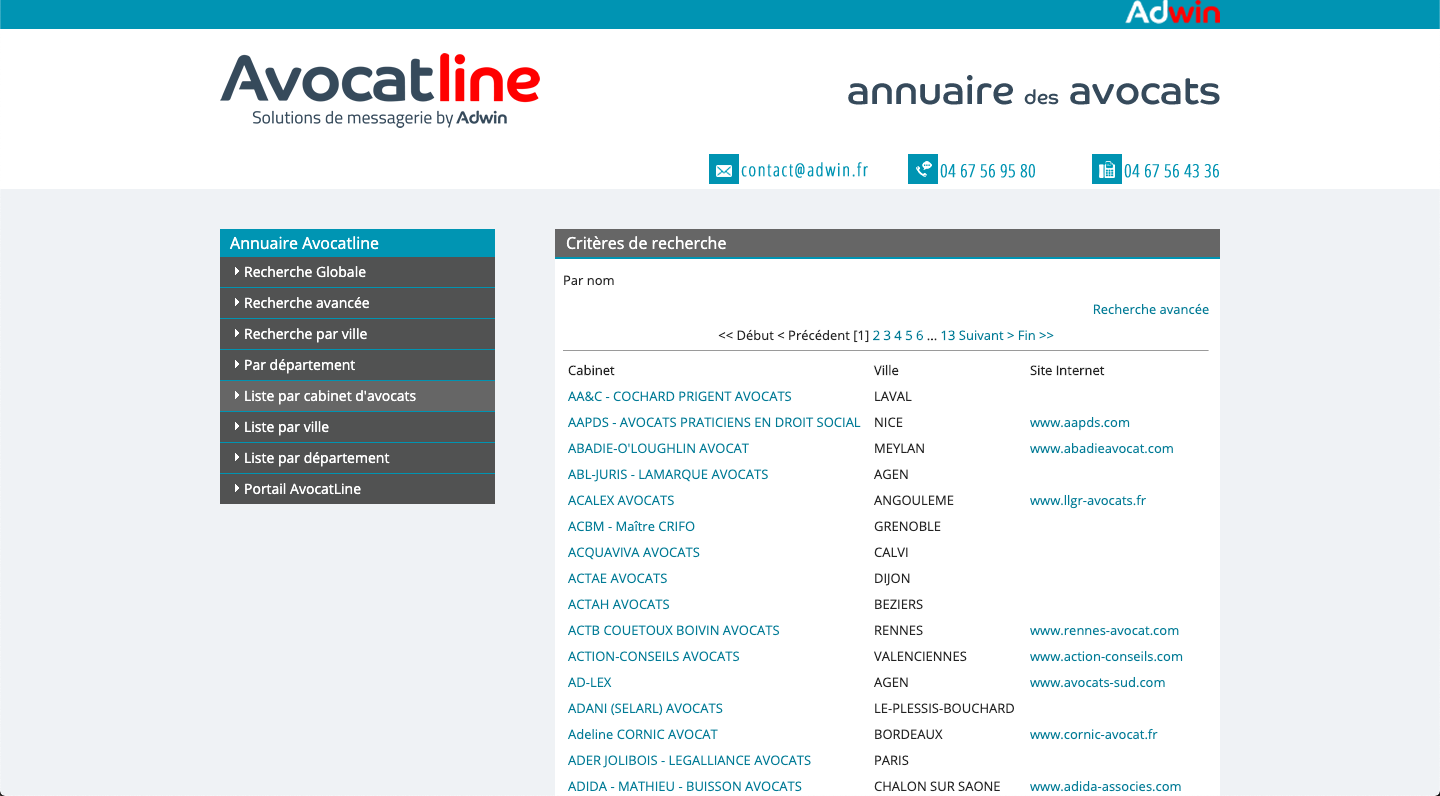Screen dimensions: 1440x796
Task: Open the Par département menu entry
Action: tap(357, 365)
